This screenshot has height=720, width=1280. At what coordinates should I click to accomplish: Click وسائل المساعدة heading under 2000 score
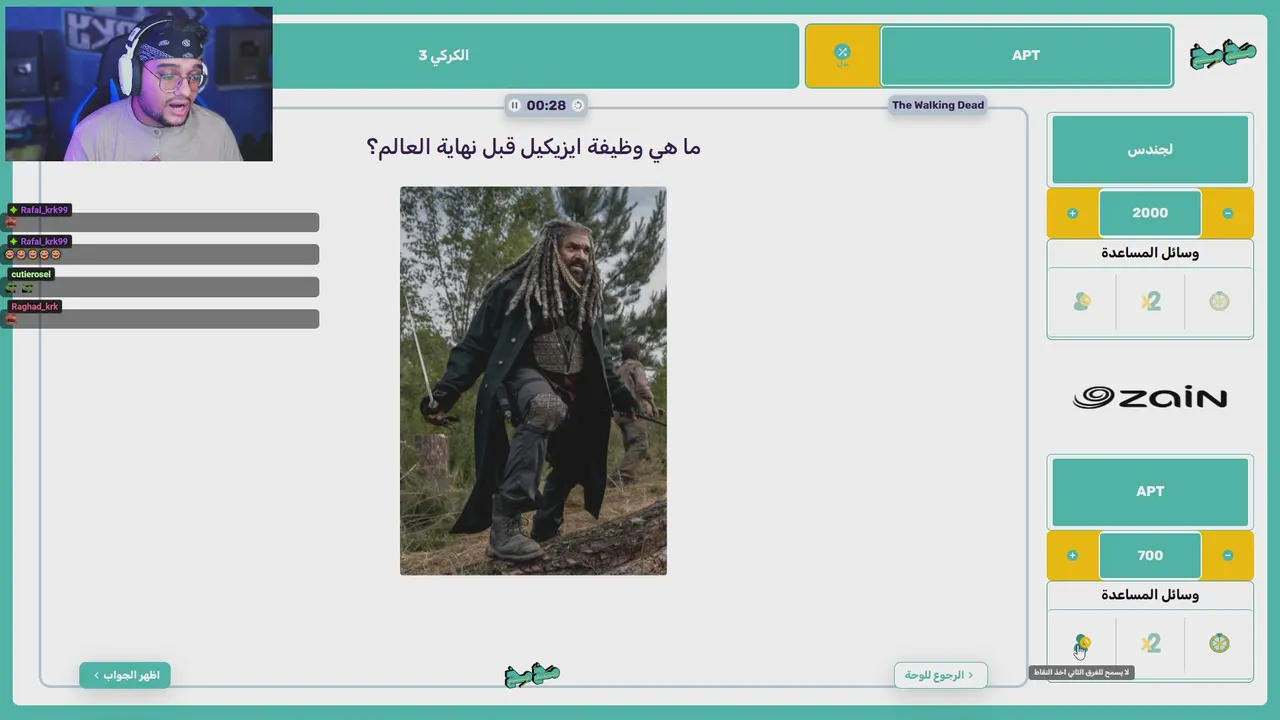(1150, 253)
